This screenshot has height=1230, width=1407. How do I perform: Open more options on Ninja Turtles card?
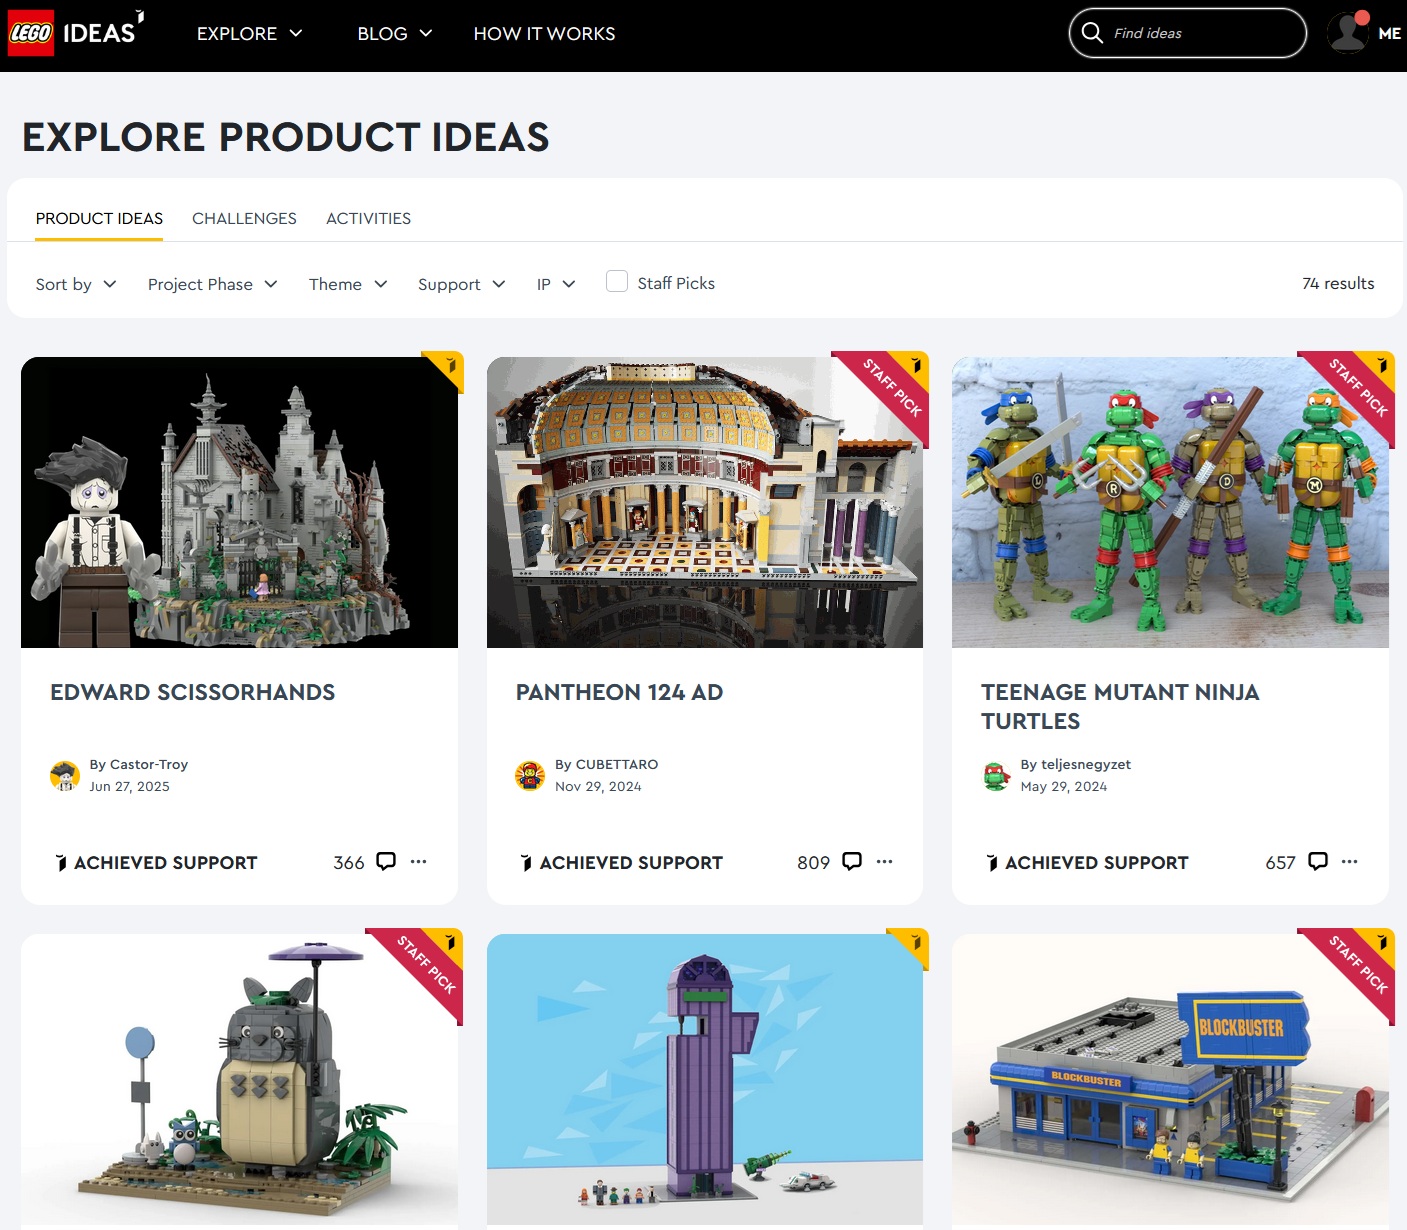tap(1350, 861)
